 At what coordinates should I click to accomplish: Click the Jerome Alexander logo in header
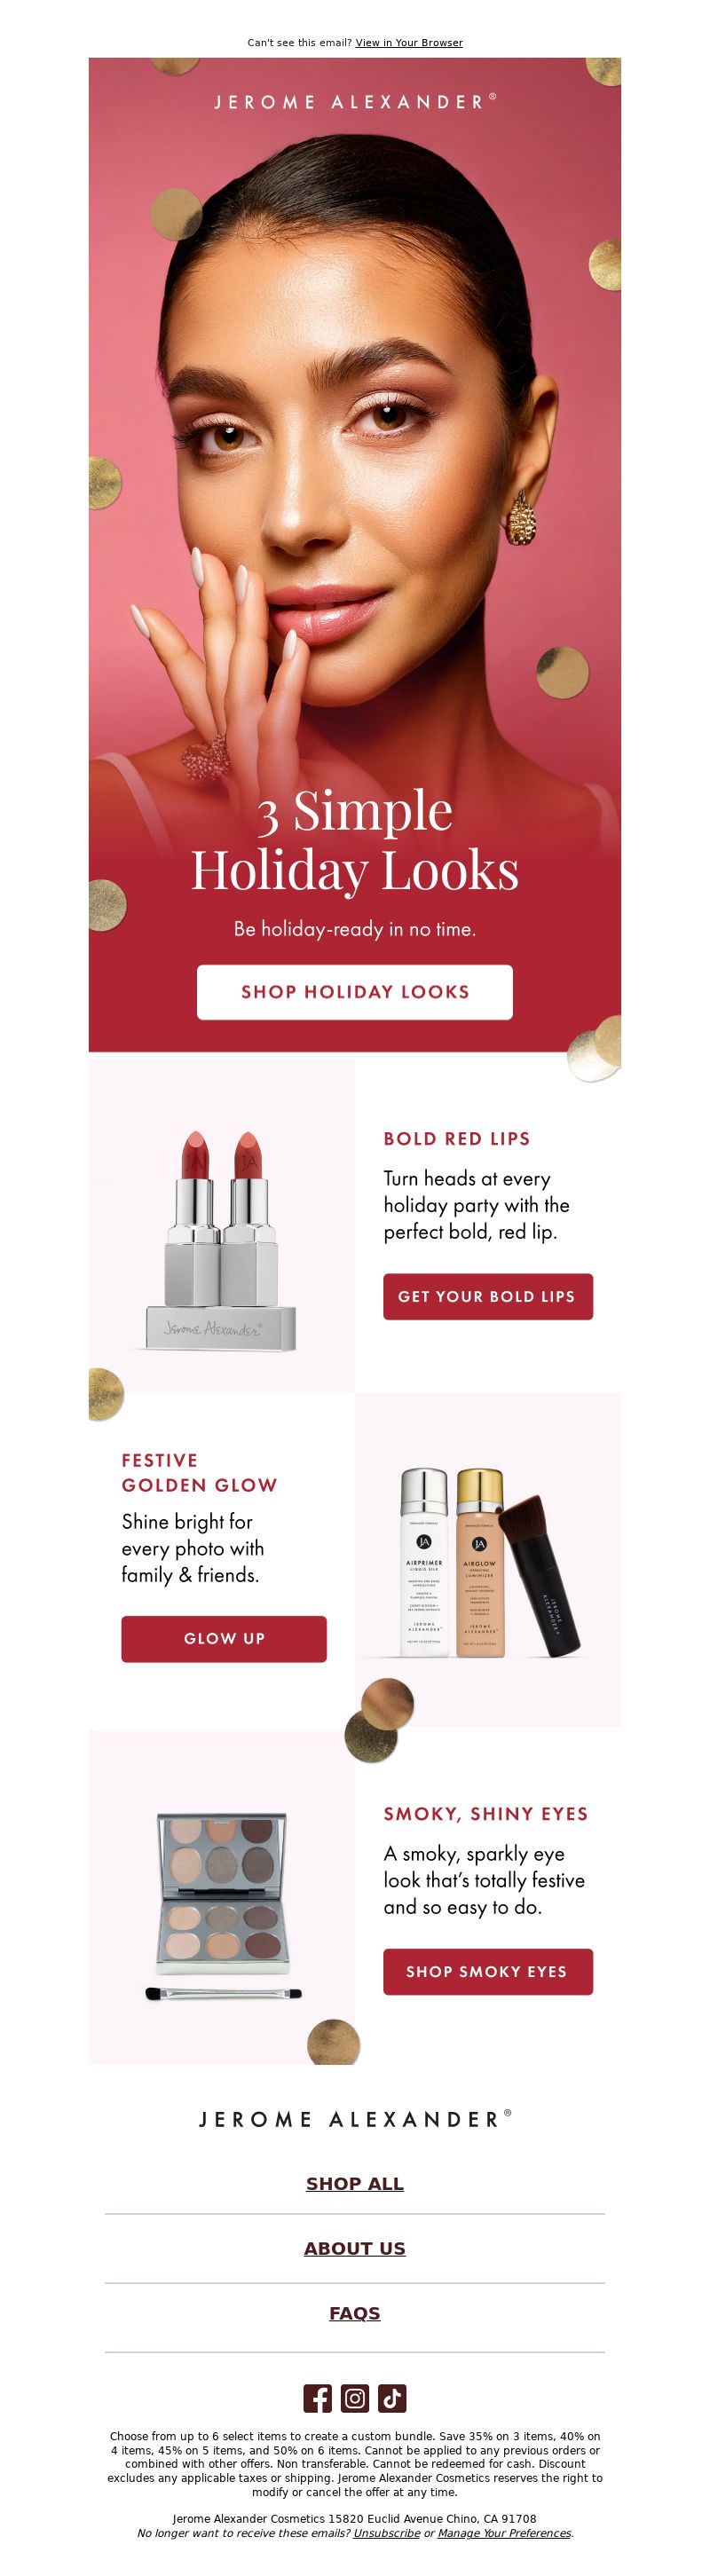[355, 102]
